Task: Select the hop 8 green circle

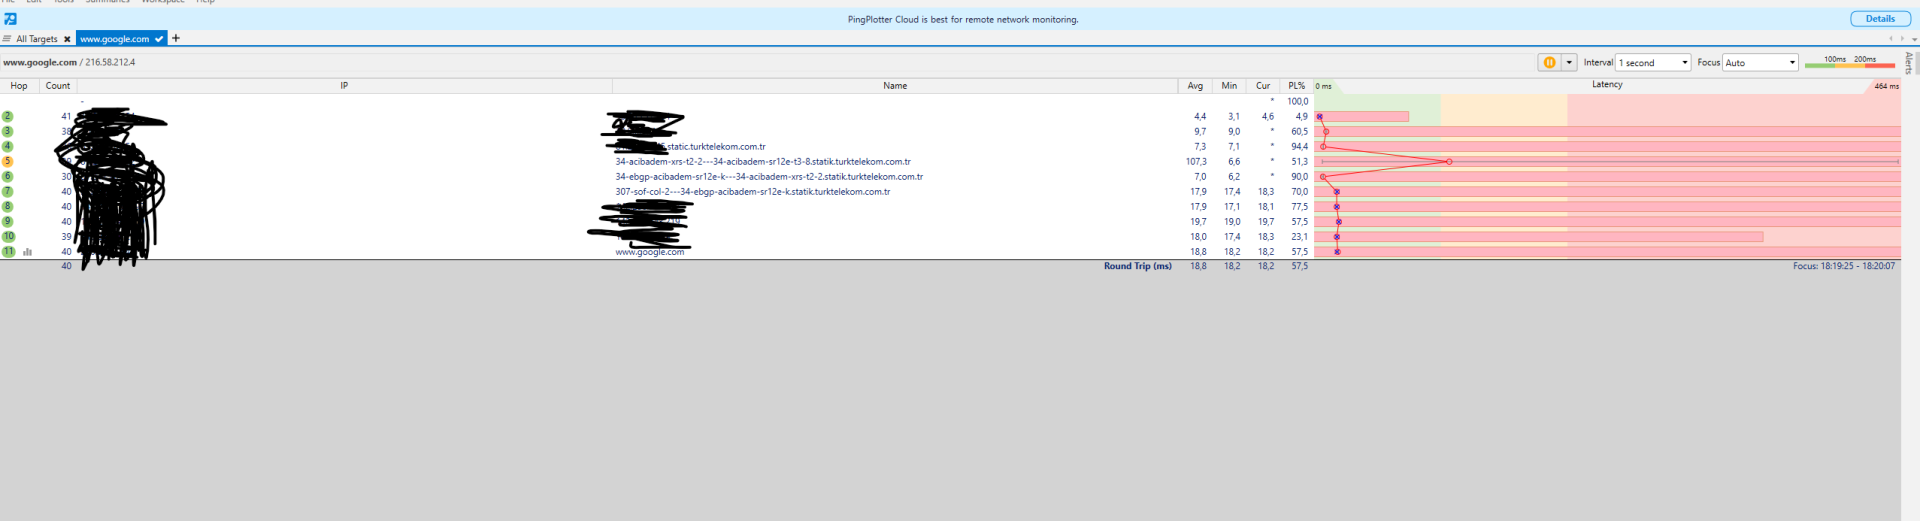Action: point(8,206)
